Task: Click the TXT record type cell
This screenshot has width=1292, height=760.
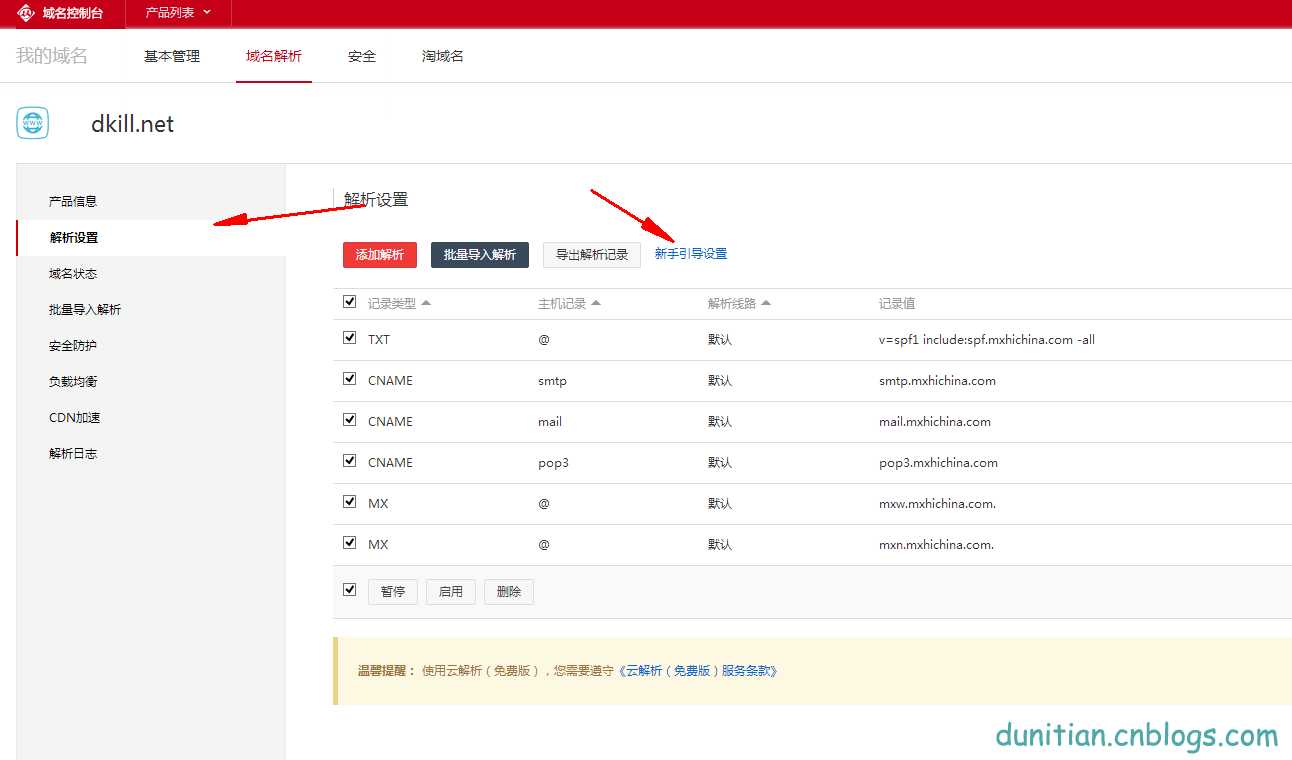Action: (x=379, y=339)
